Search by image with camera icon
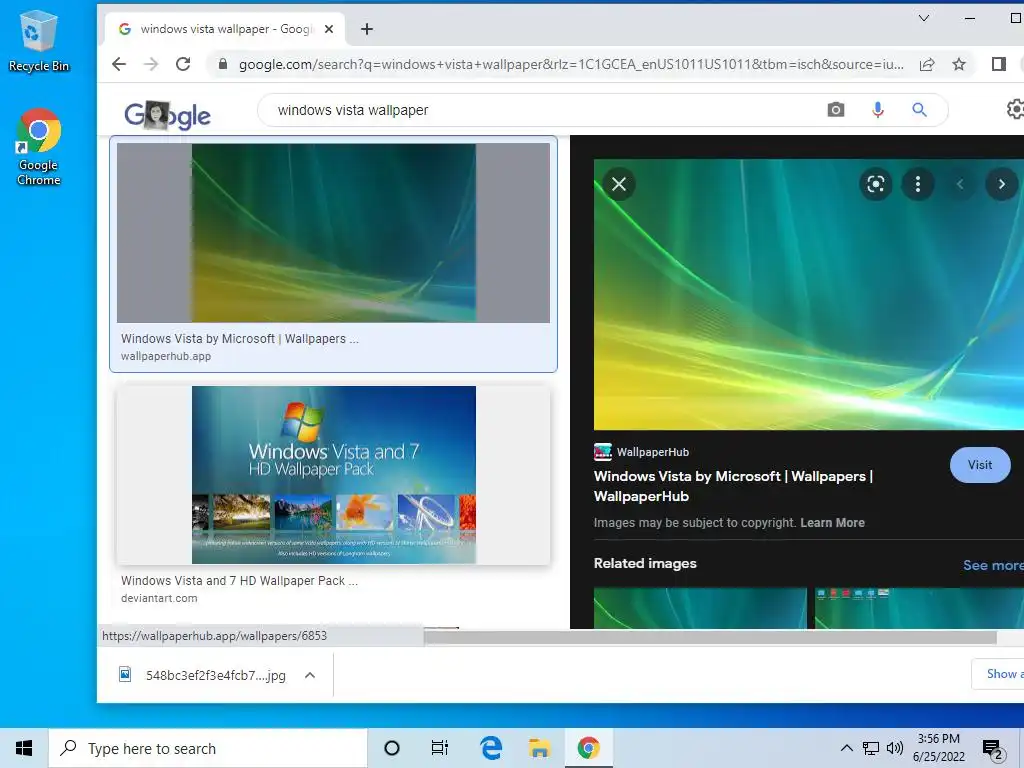The height and width of the screenshot is (768, 1024). coord(835,110)
